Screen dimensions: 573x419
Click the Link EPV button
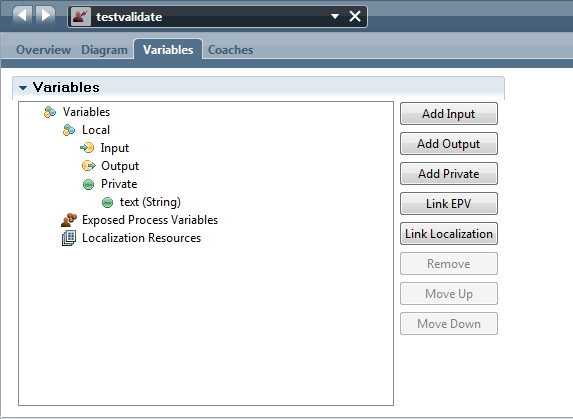point(449,203)
